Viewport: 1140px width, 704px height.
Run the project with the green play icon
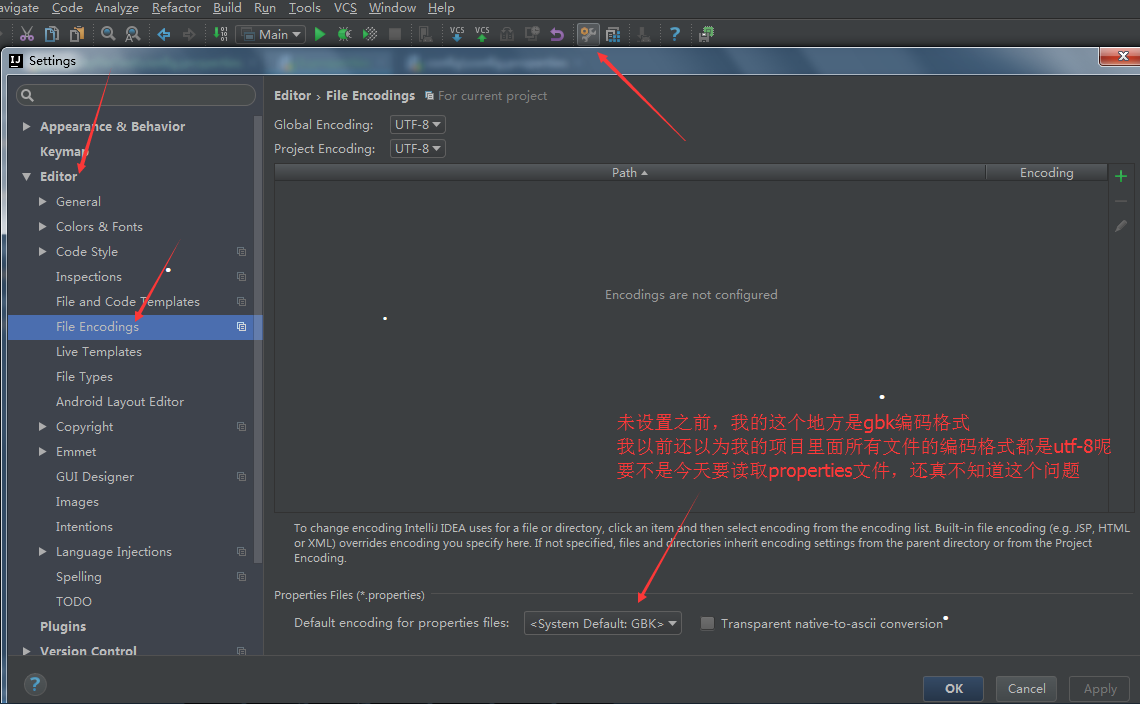[x=320, y=34]
